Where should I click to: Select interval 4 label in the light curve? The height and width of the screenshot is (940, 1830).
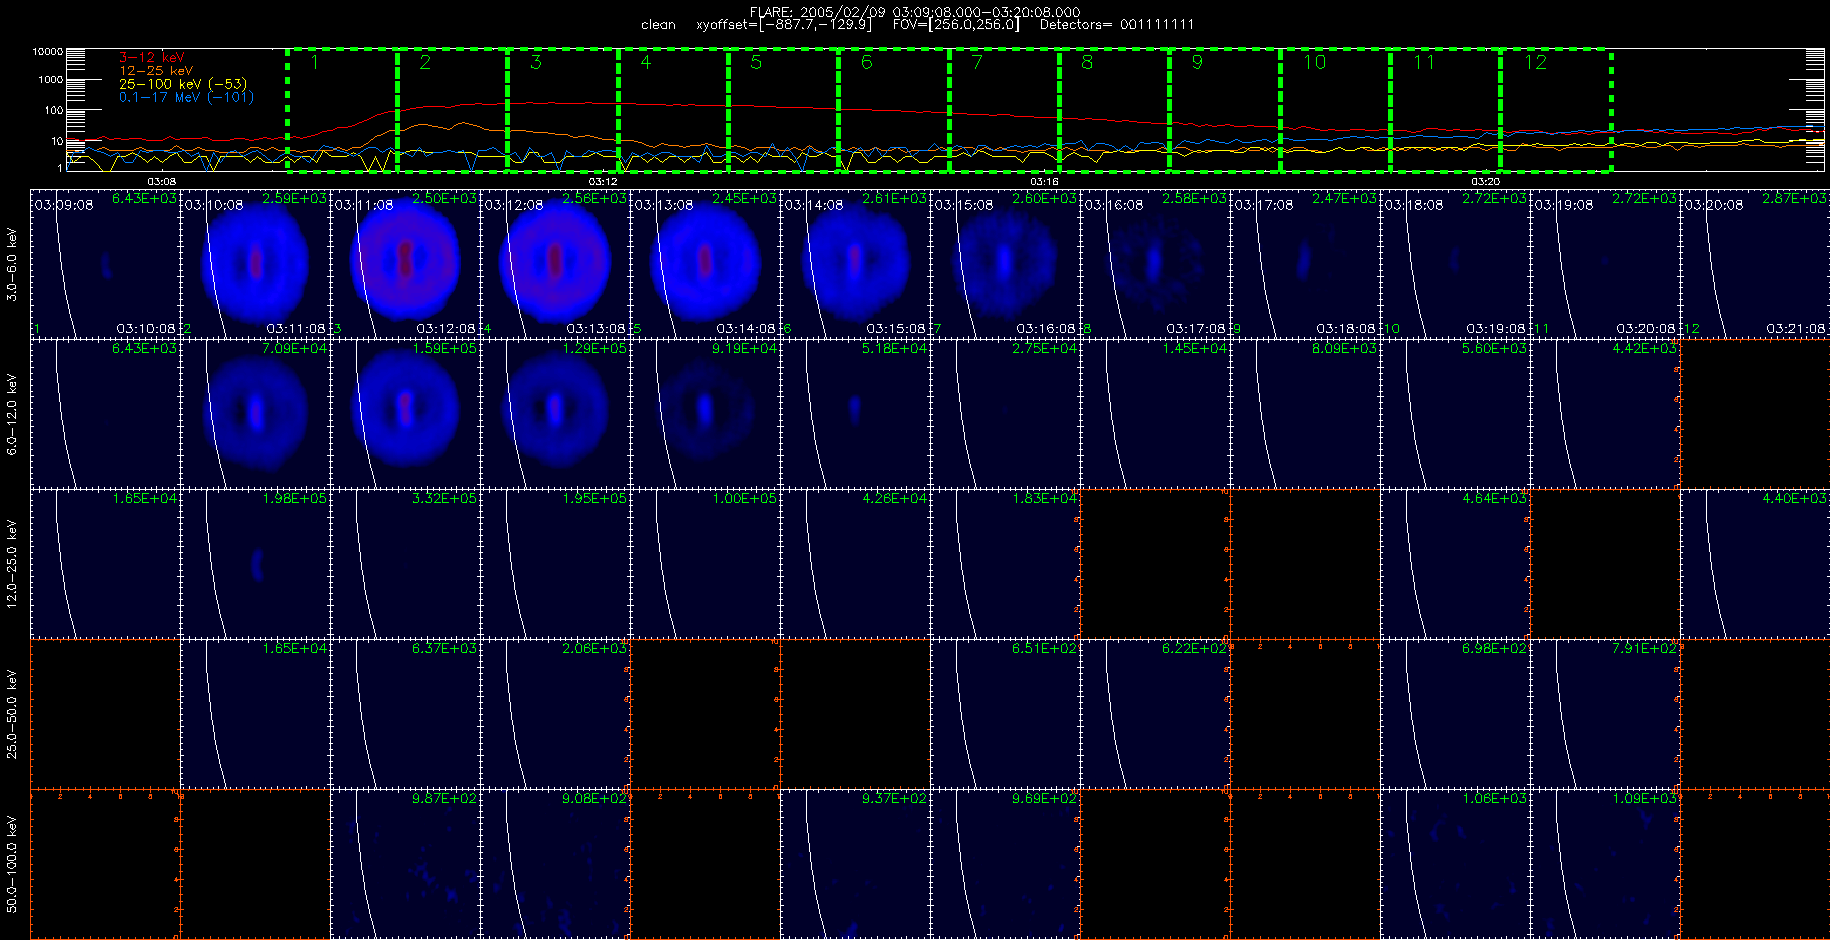[x=646, y=63]
